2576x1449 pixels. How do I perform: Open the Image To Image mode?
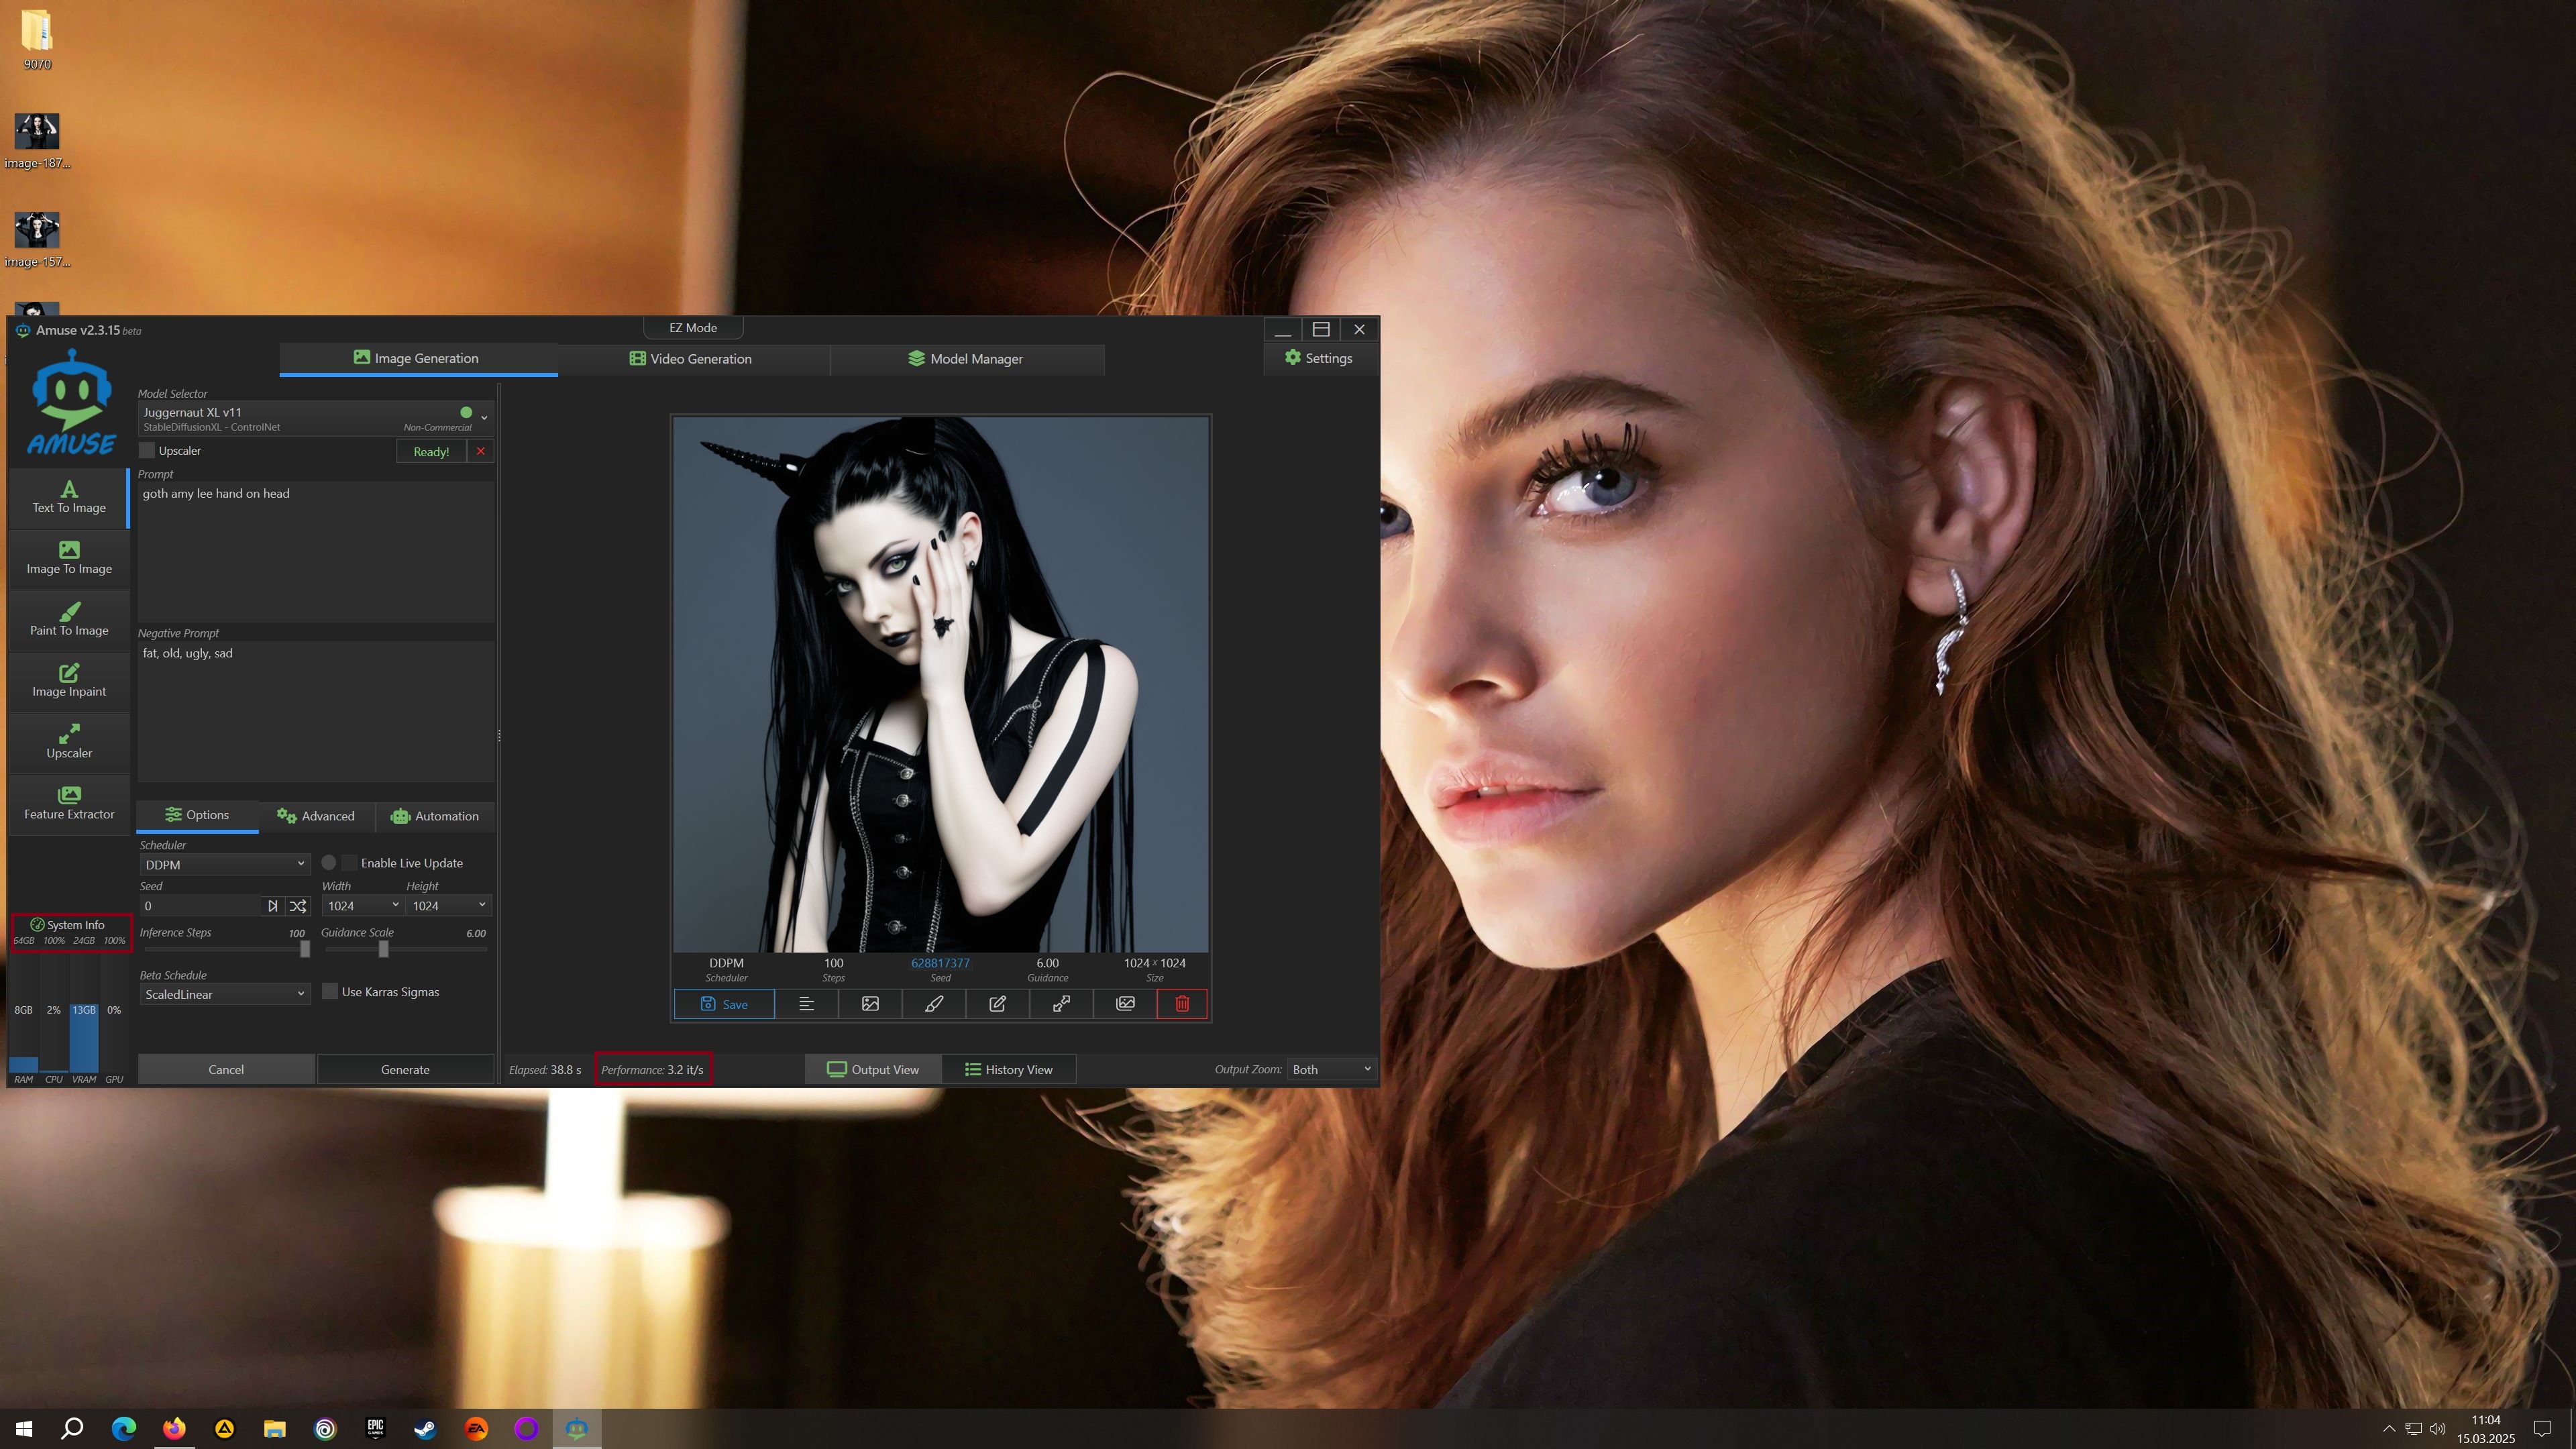69,558
